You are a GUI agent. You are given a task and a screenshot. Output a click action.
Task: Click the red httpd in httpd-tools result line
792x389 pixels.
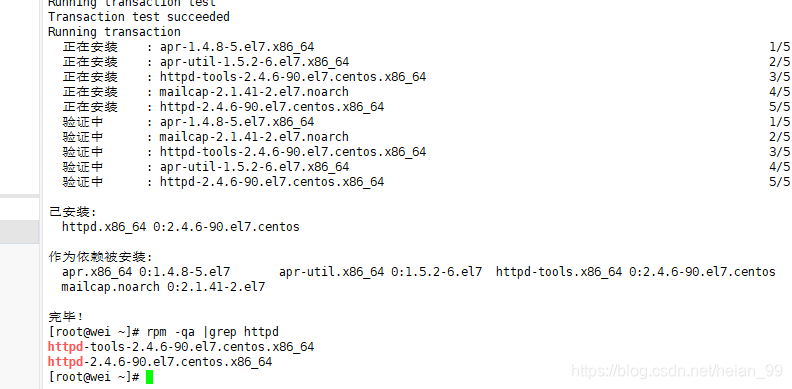tap(66, 347)
